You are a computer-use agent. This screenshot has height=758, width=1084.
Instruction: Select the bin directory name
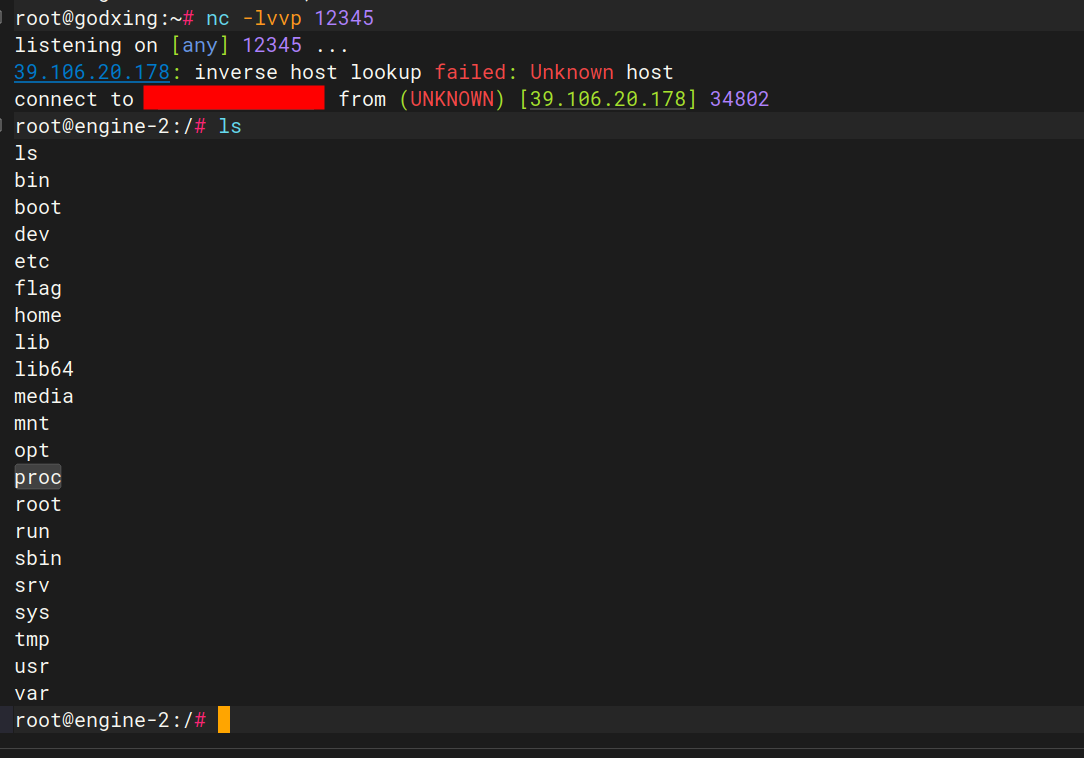31,180
